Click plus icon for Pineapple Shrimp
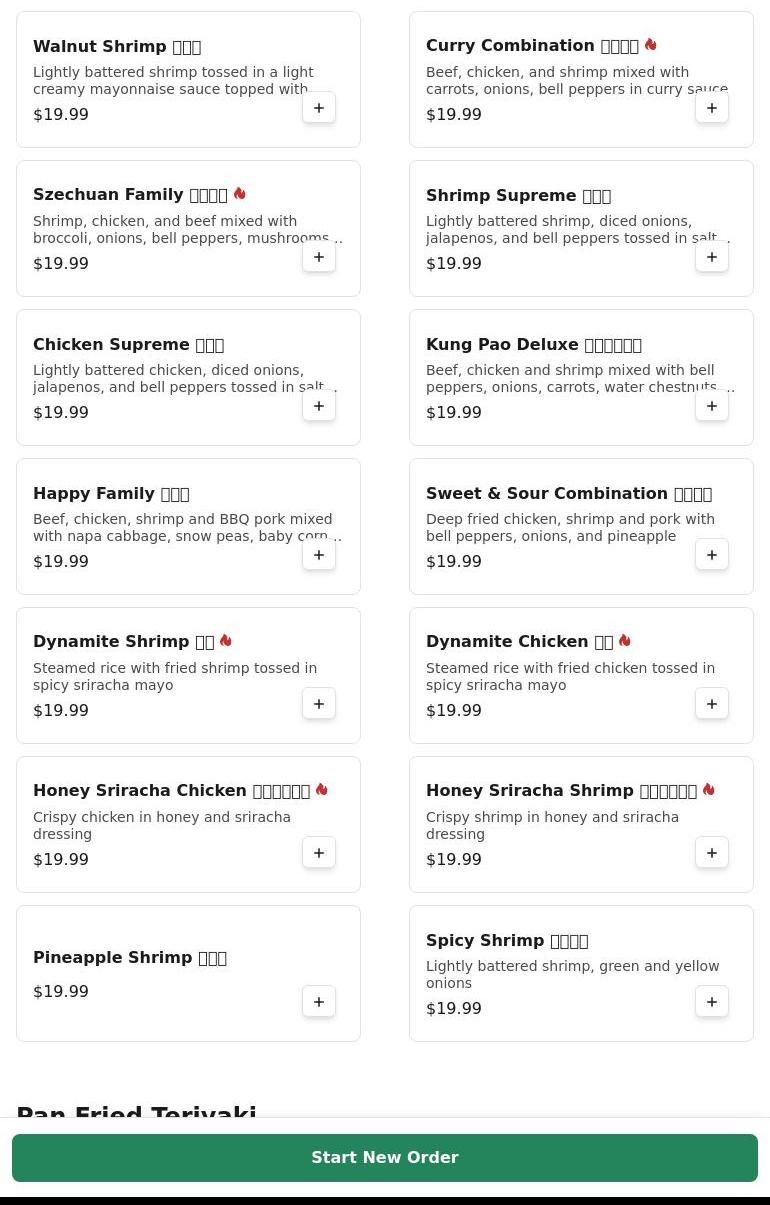Viewport: 770px width, 1205px height. 319,1002
